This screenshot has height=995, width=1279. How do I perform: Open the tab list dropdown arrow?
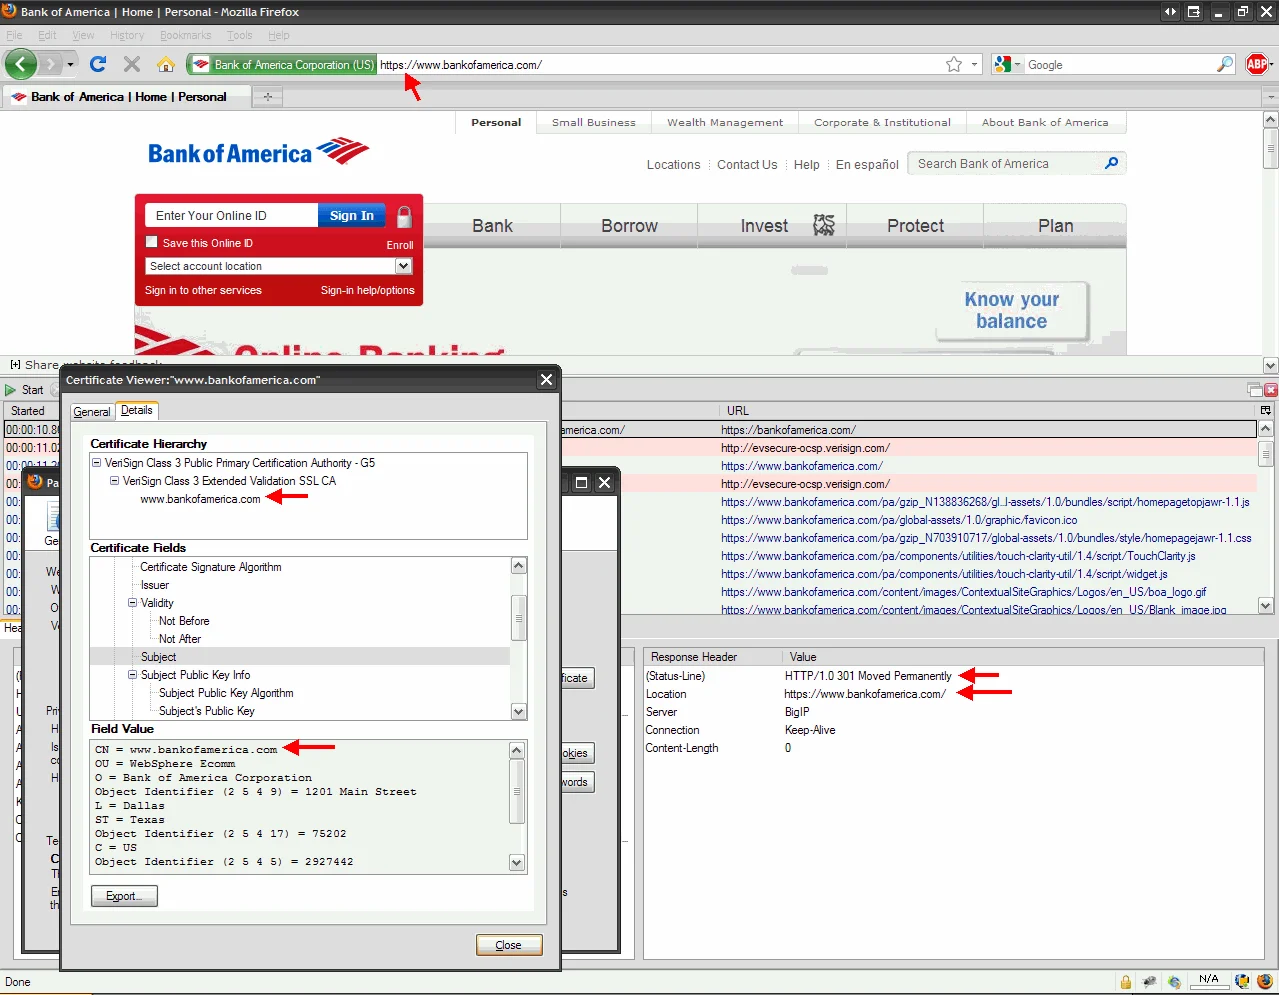coord(1270,97)
